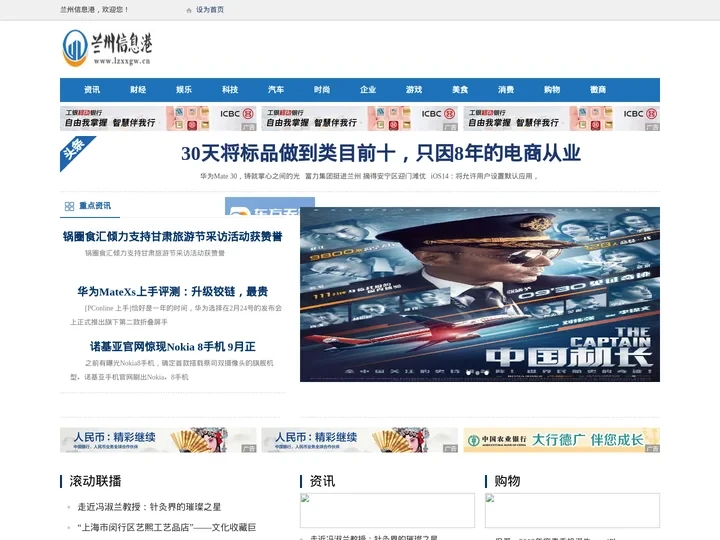Open article 诺基亚官网惊现Nokia 8手机
The height and width of the screenshot is (540, 720).
[173, 347]
